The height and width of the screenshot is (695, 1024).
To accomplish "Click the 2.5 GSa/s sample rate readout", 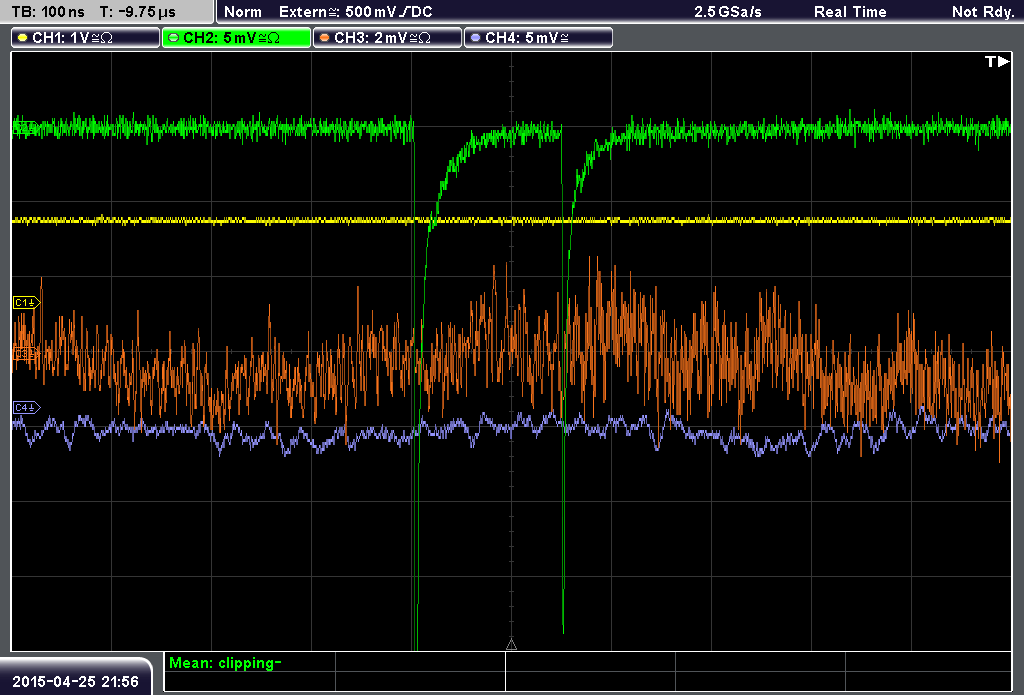I will pyautogui.click(x=728, y=12).
